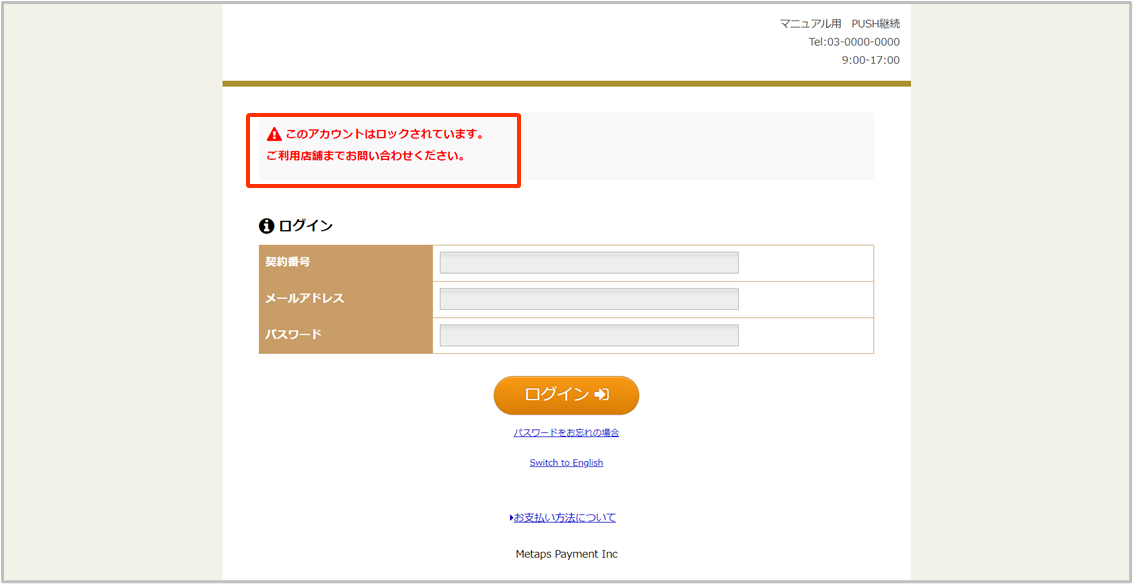Click the パスワード label cell

click(345, 335)
